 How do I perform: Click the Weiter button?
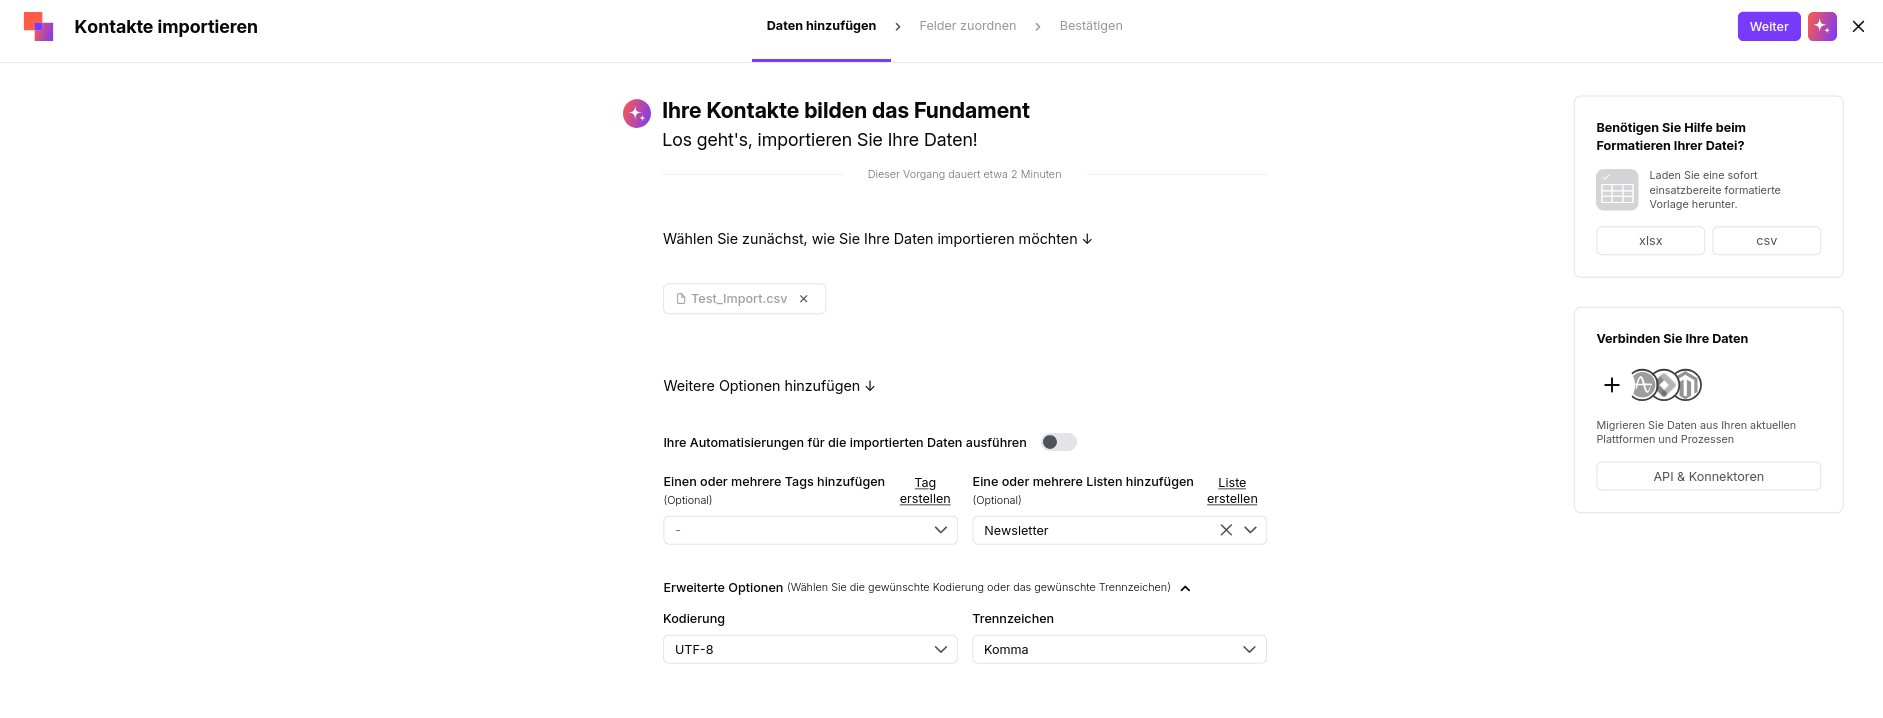point(1769,26)
